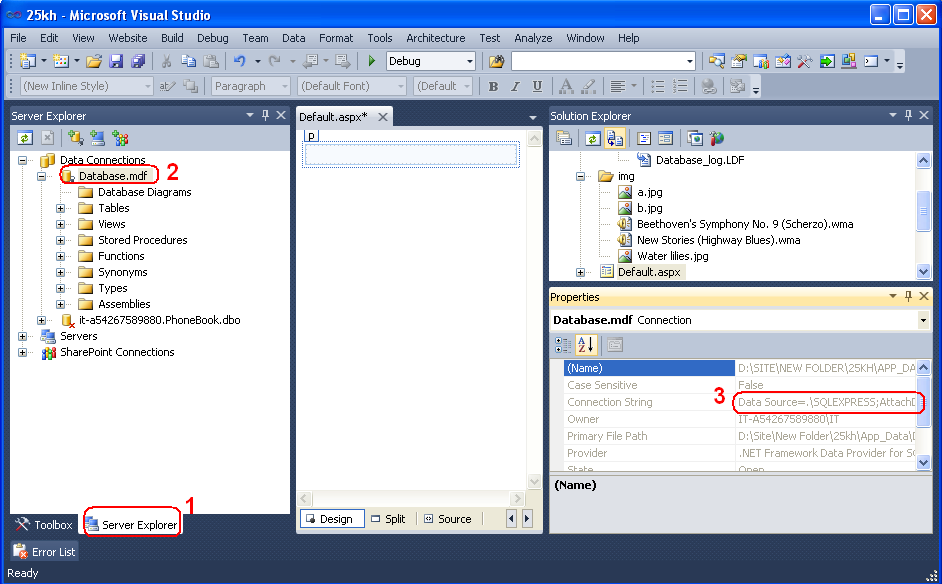
Task: Open the Build menu
Action: coord(172,38)
